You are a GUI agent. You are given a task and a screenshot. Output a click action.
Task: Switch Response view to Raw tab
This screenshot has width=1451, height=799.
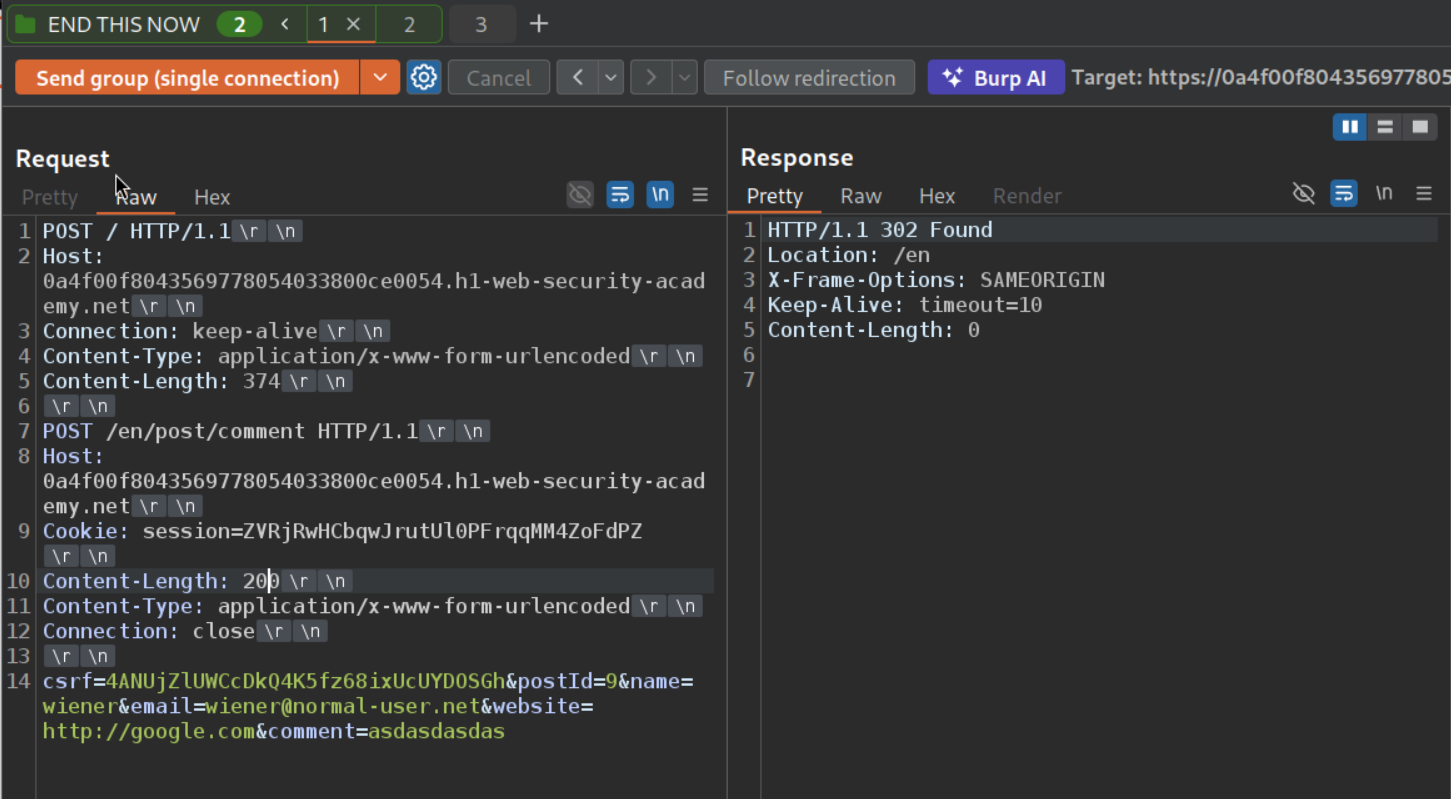[860, 196]
